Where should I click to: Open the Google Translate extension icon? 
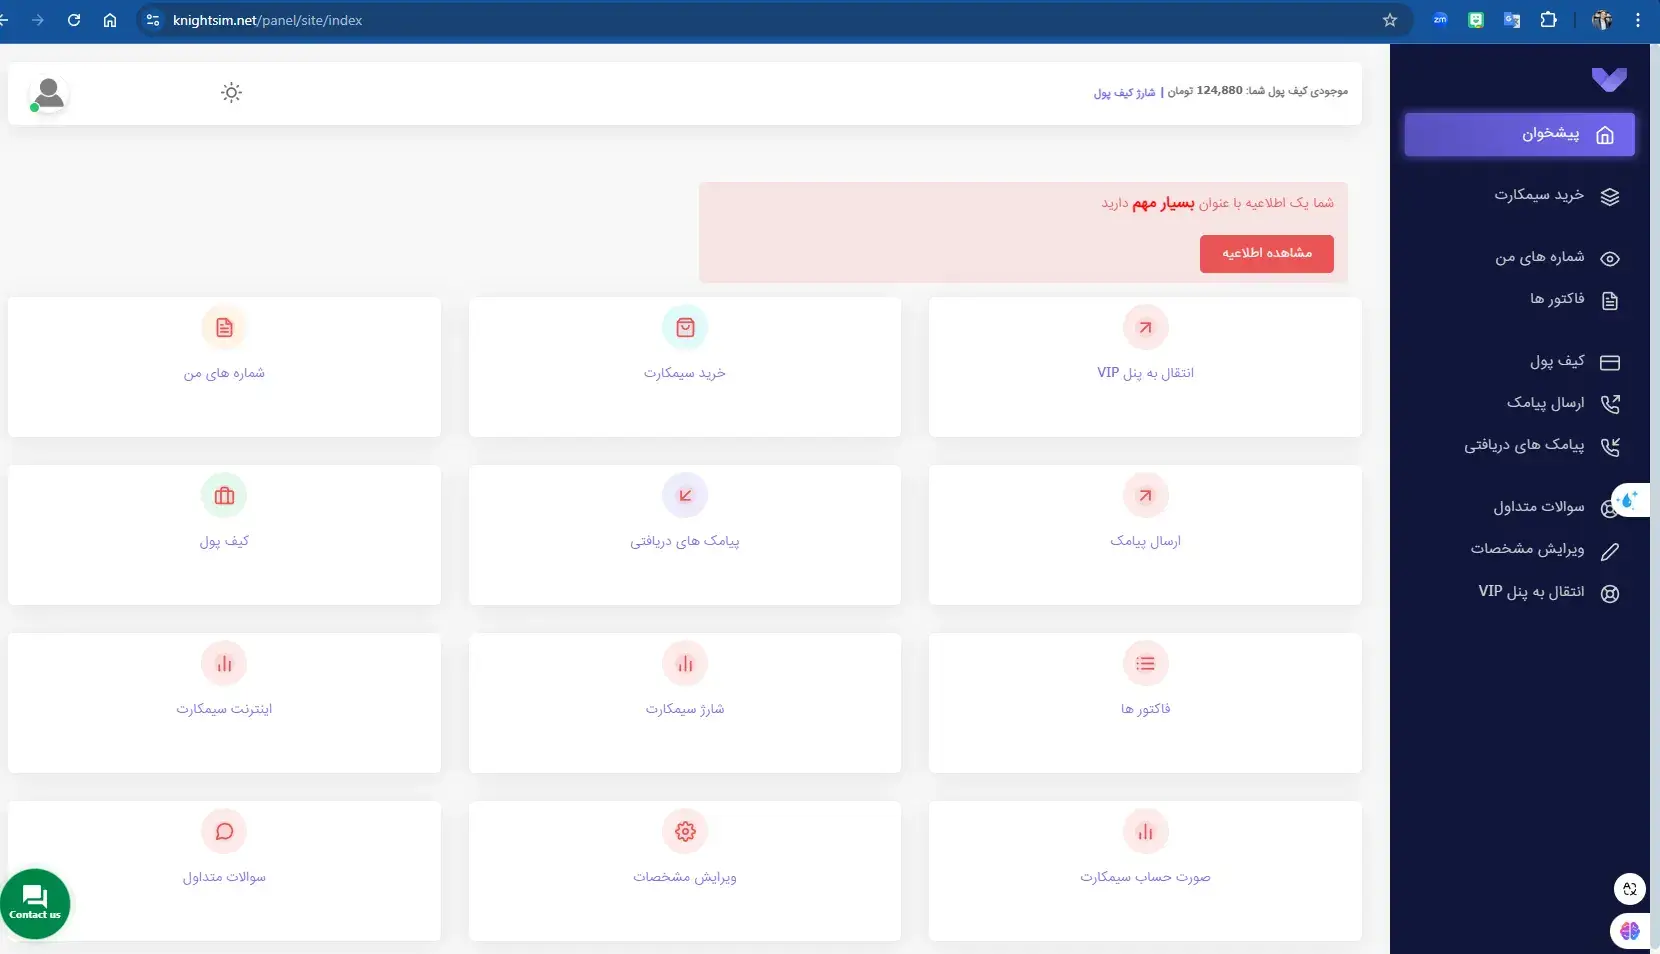(x=1512, y=20)
